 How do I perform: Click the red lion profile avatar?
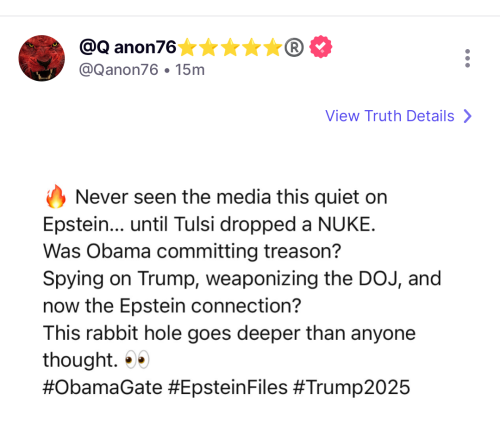(42, 58)
